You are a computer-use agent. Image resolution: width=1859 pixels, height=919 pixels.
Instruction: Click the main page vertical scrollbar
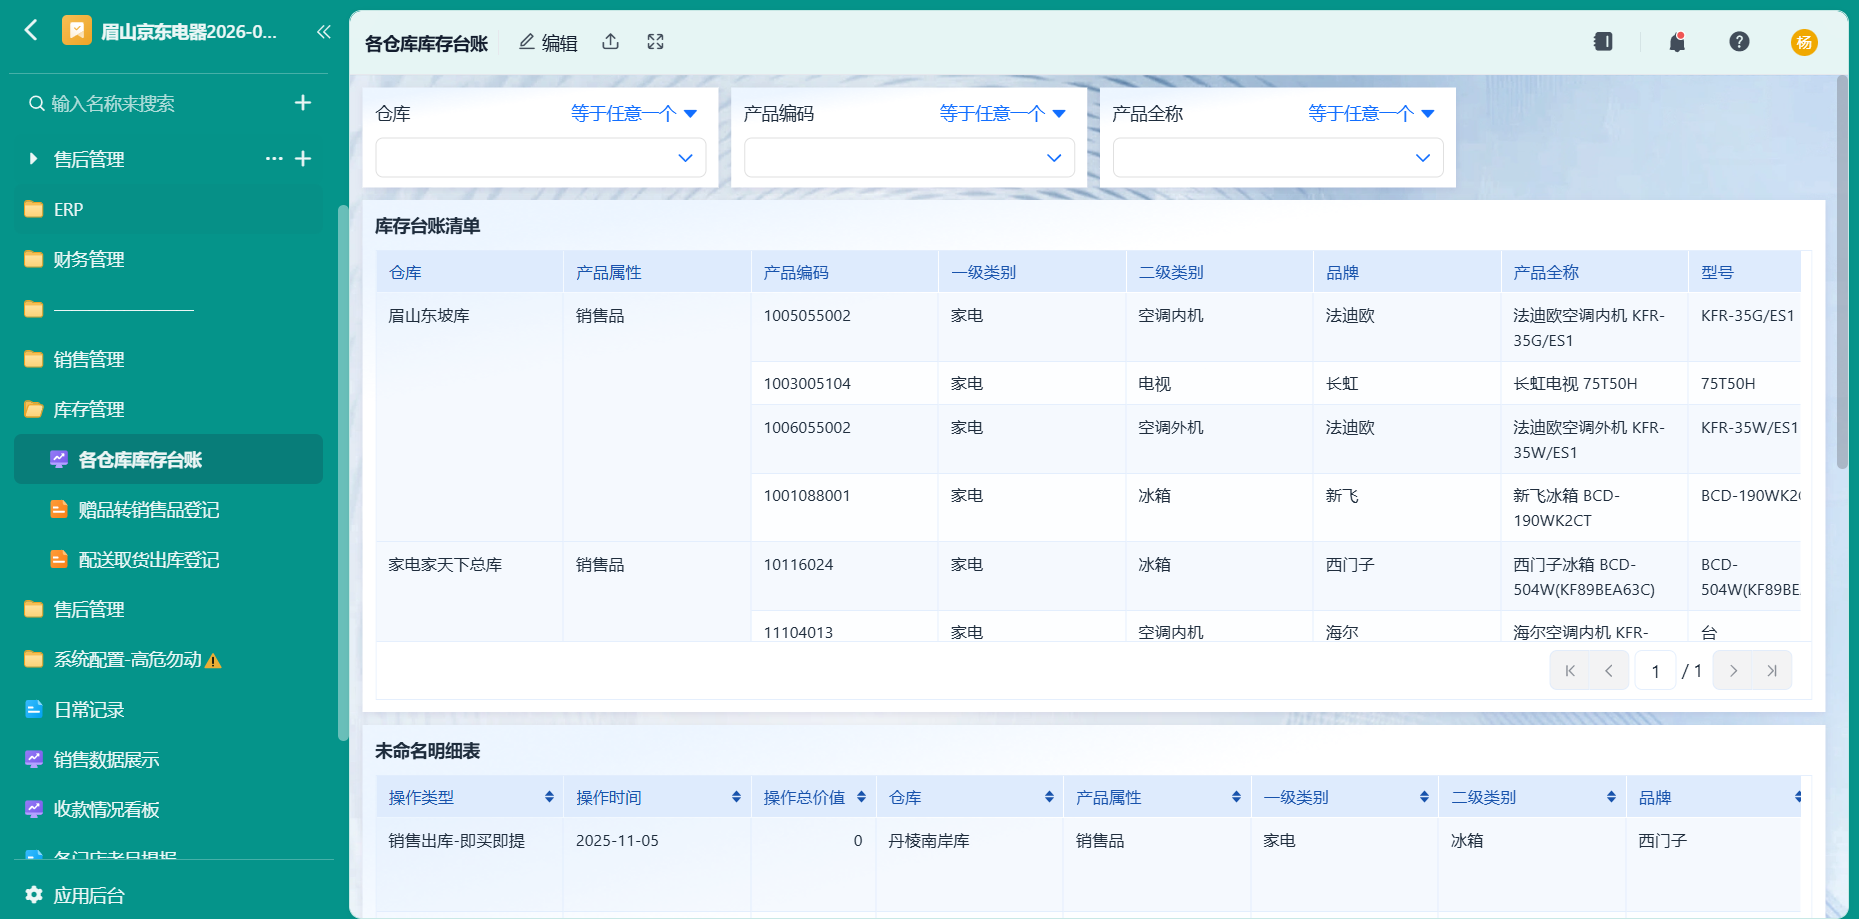[x=1842, y=272]
